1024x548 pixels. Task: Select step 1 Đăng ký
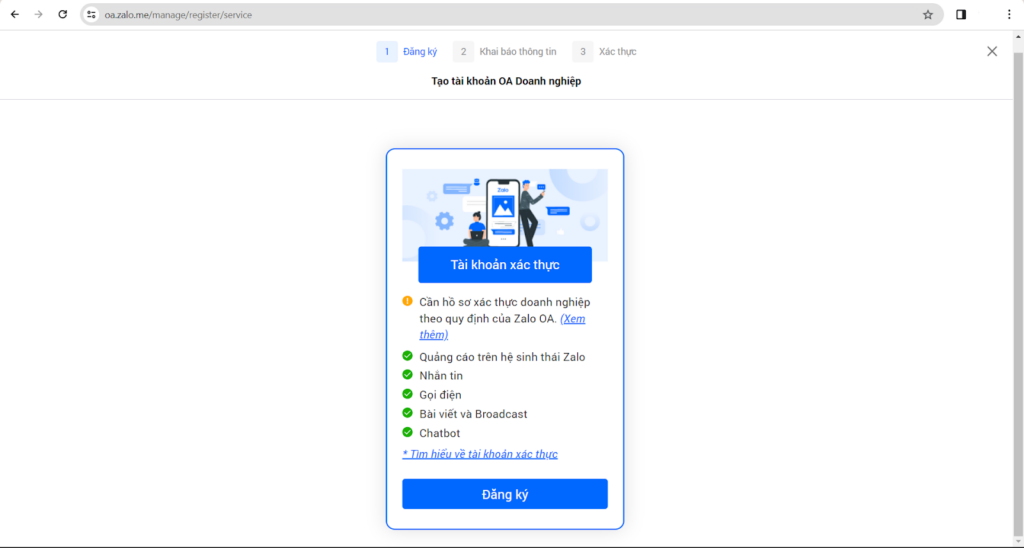click(407, 52)
